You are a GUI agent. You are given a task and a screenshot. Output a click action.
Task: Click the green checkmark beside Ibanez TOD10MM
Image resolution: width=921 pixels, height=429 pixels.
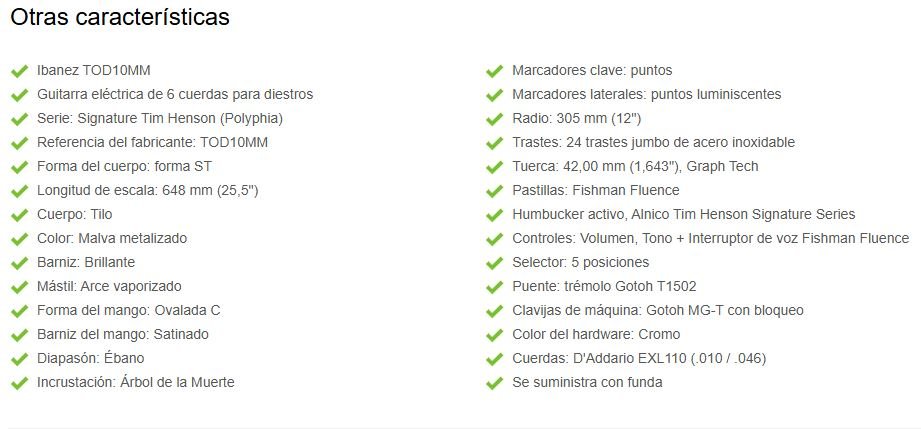19,71
